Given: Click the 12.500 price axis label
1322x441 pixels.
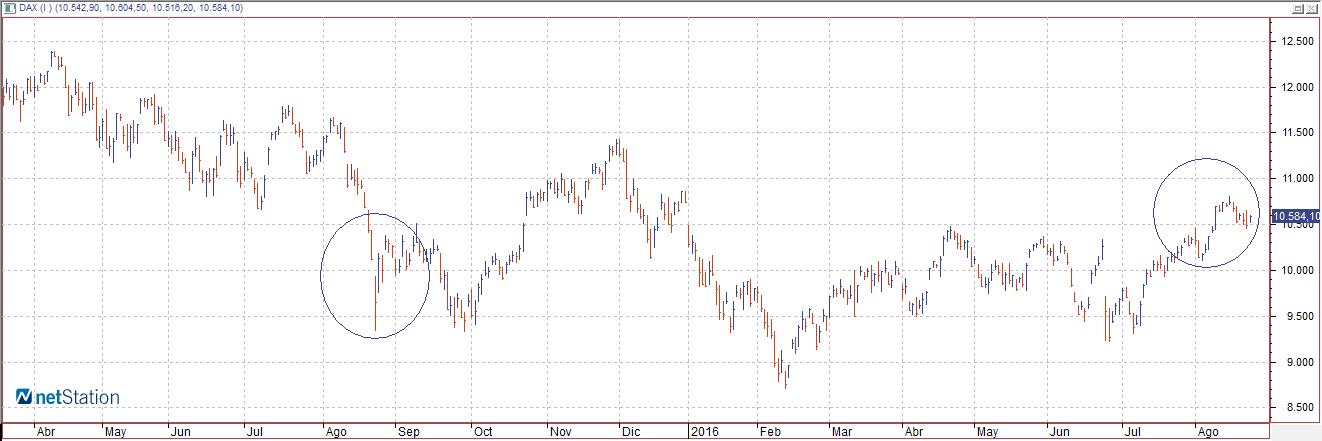Looking at the screenshot, I should point(1297,41).
